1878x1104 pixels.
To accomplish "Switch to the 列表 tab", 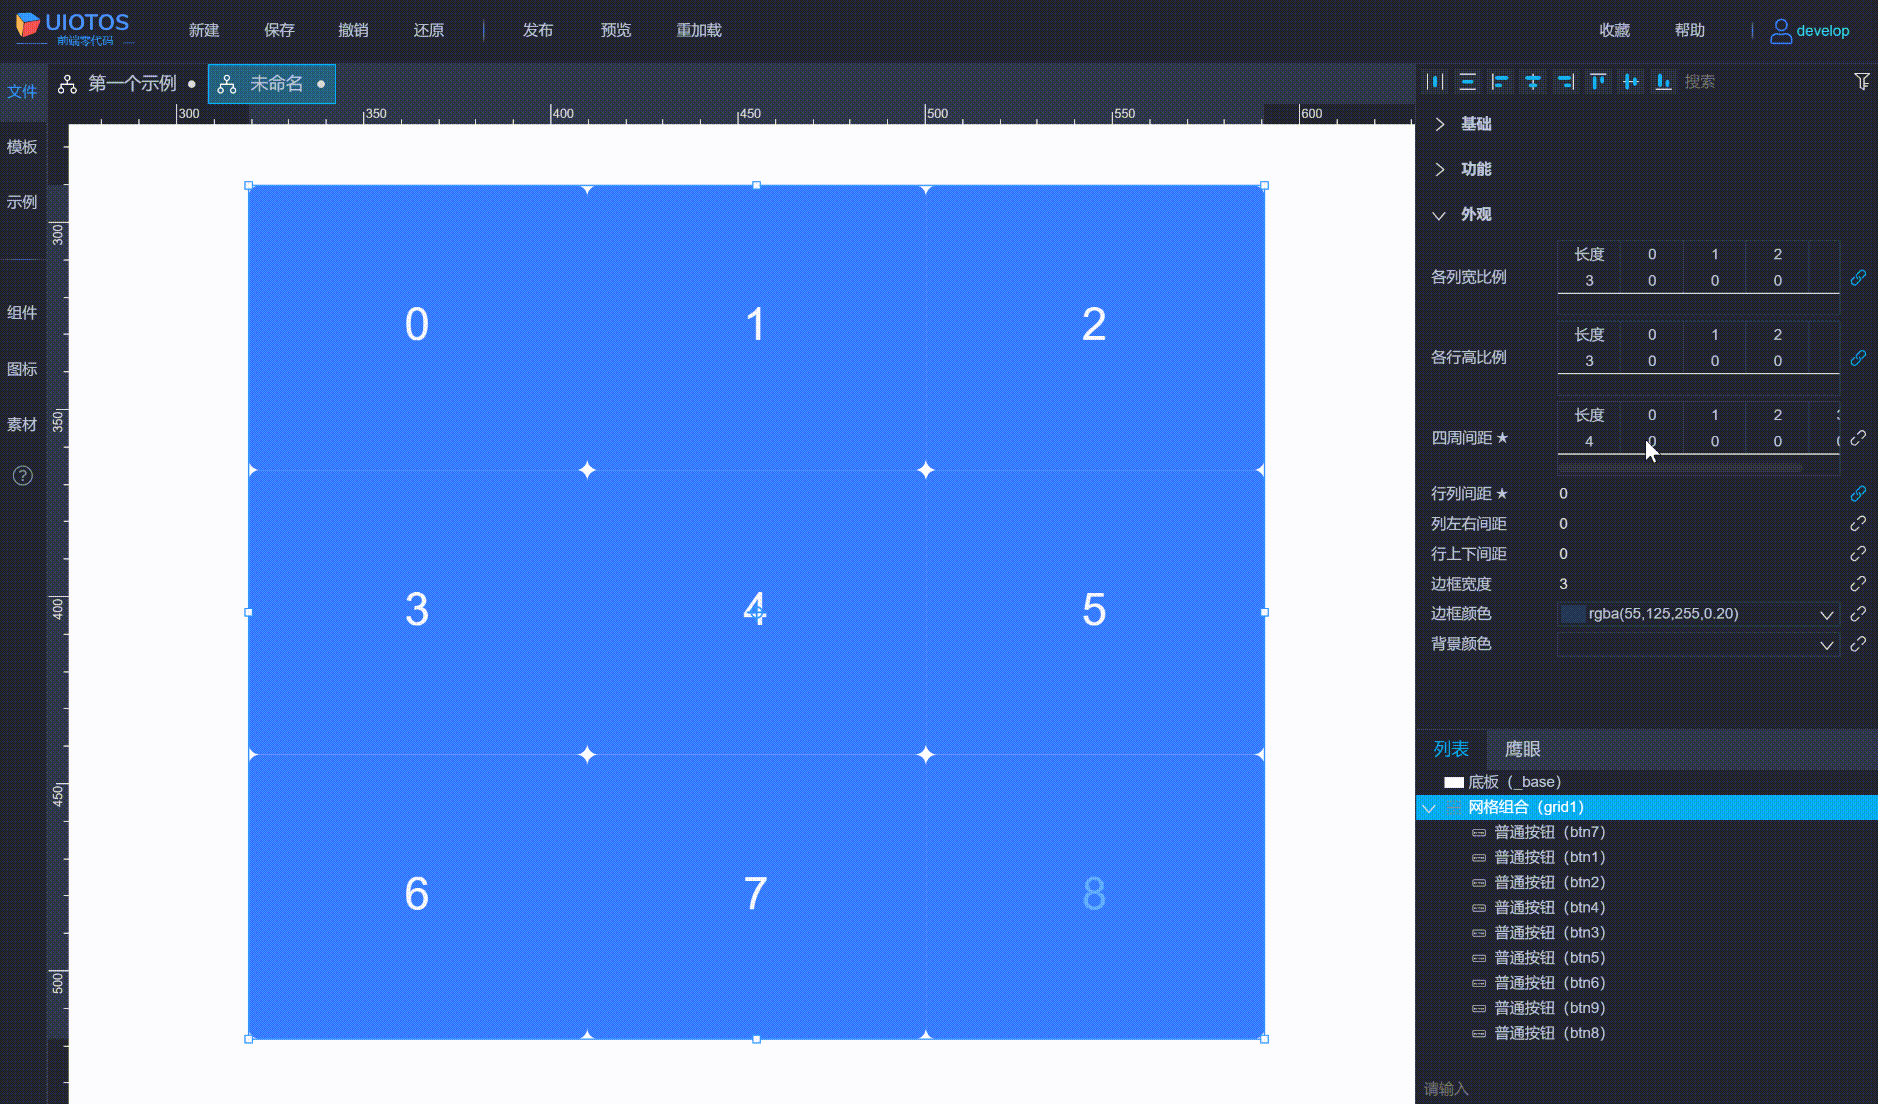I will (1451, 749).
